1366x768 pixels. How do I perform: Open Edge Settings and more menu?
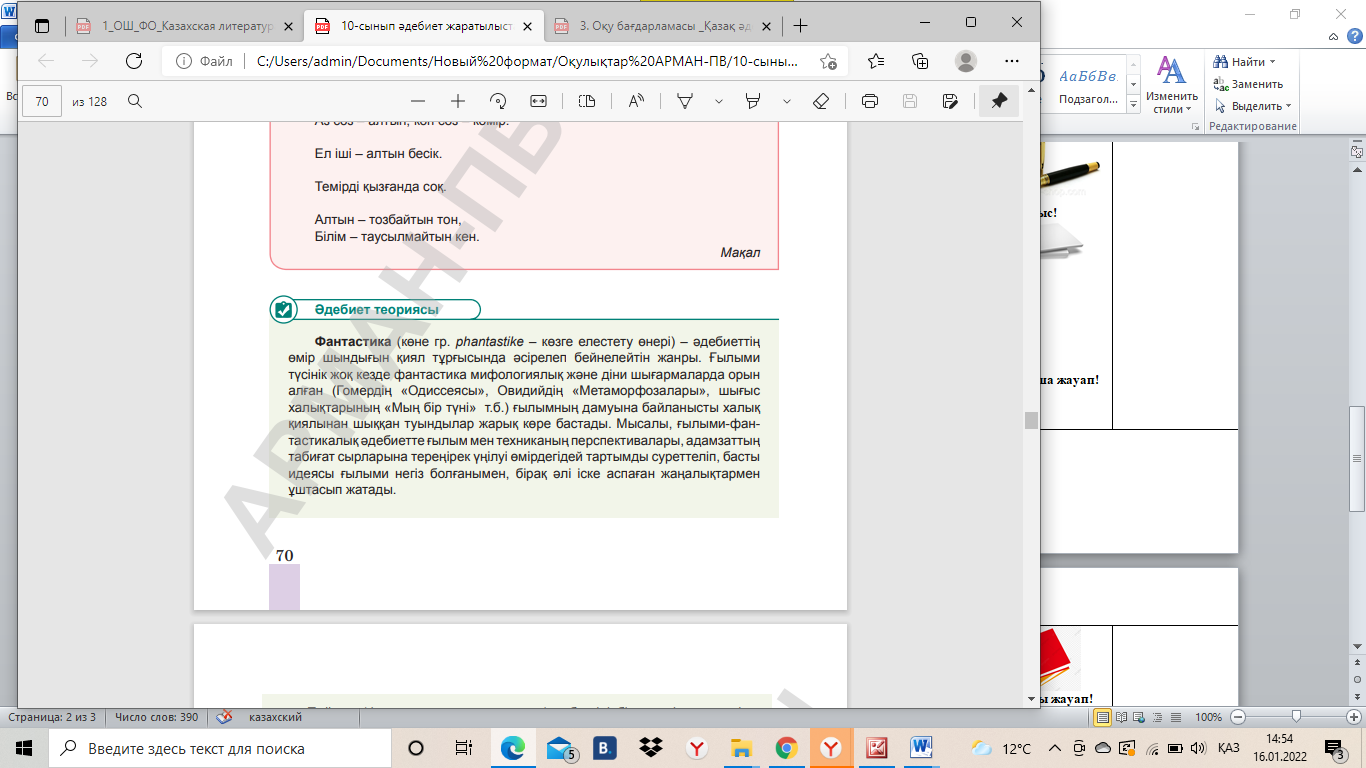pos(1010,61)
